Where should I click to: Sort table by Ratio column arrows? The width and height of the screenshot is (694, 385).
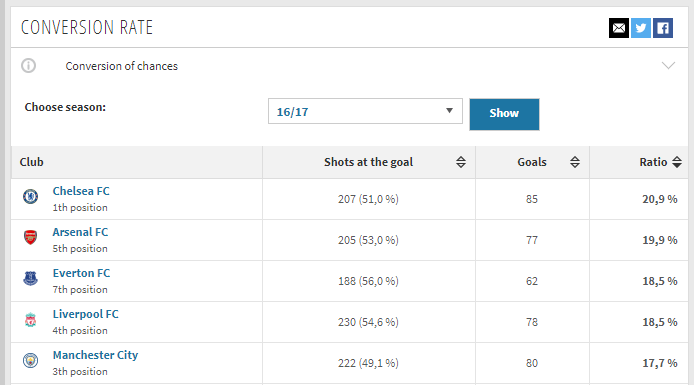677,162
